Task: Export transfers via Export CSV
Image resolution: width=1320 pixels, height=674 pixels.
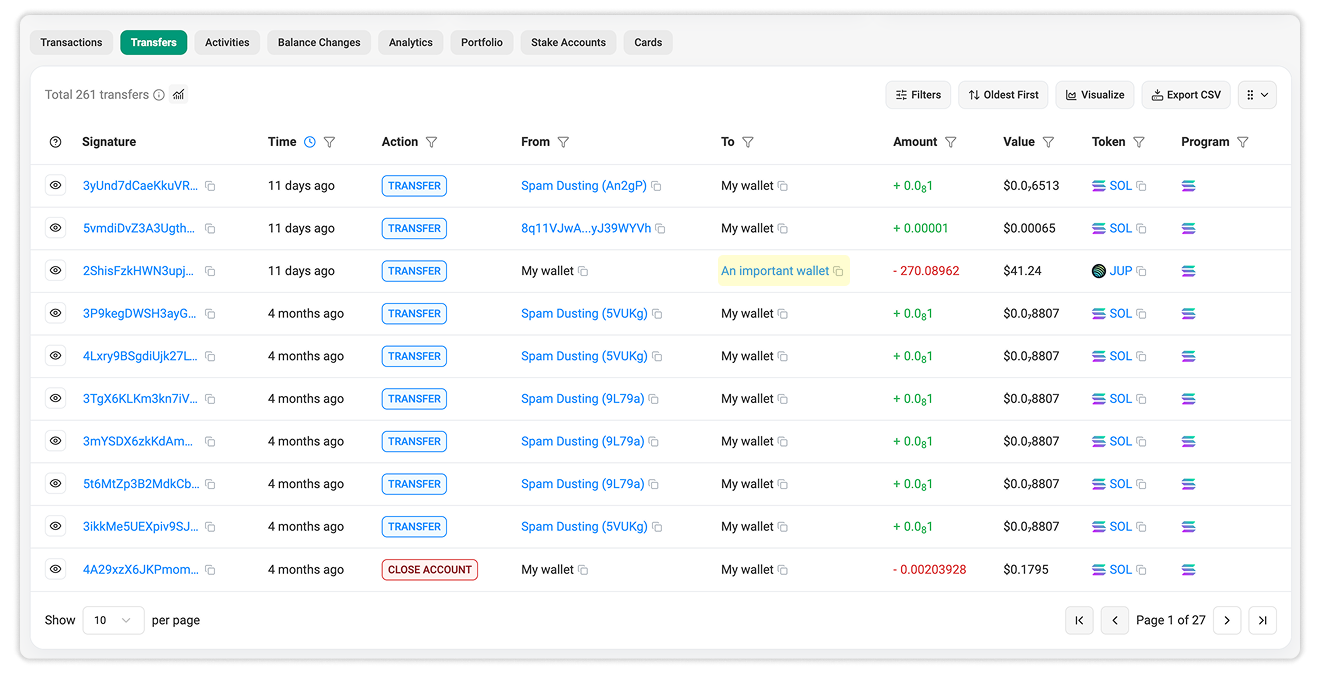Action: tap(1186, 95)
